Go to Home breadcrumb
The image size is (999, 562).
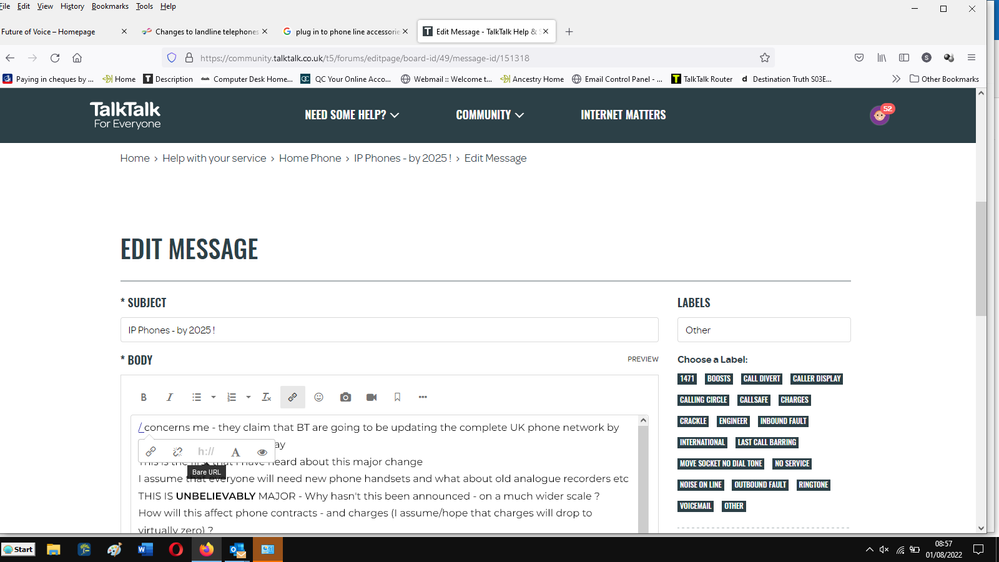[x=134, y=158]
